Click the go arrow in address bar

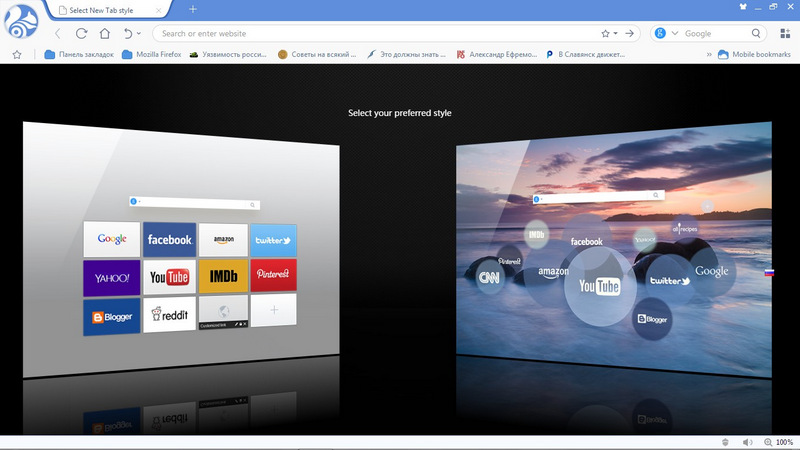tap(630, 34)
